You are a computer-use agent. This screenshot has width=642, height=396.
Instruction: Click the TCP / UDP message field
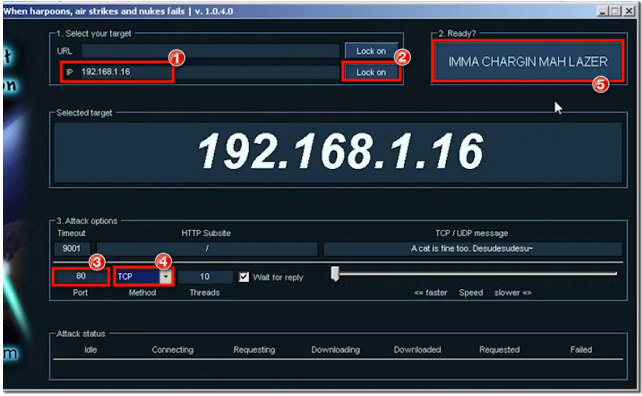click(472, 249)
